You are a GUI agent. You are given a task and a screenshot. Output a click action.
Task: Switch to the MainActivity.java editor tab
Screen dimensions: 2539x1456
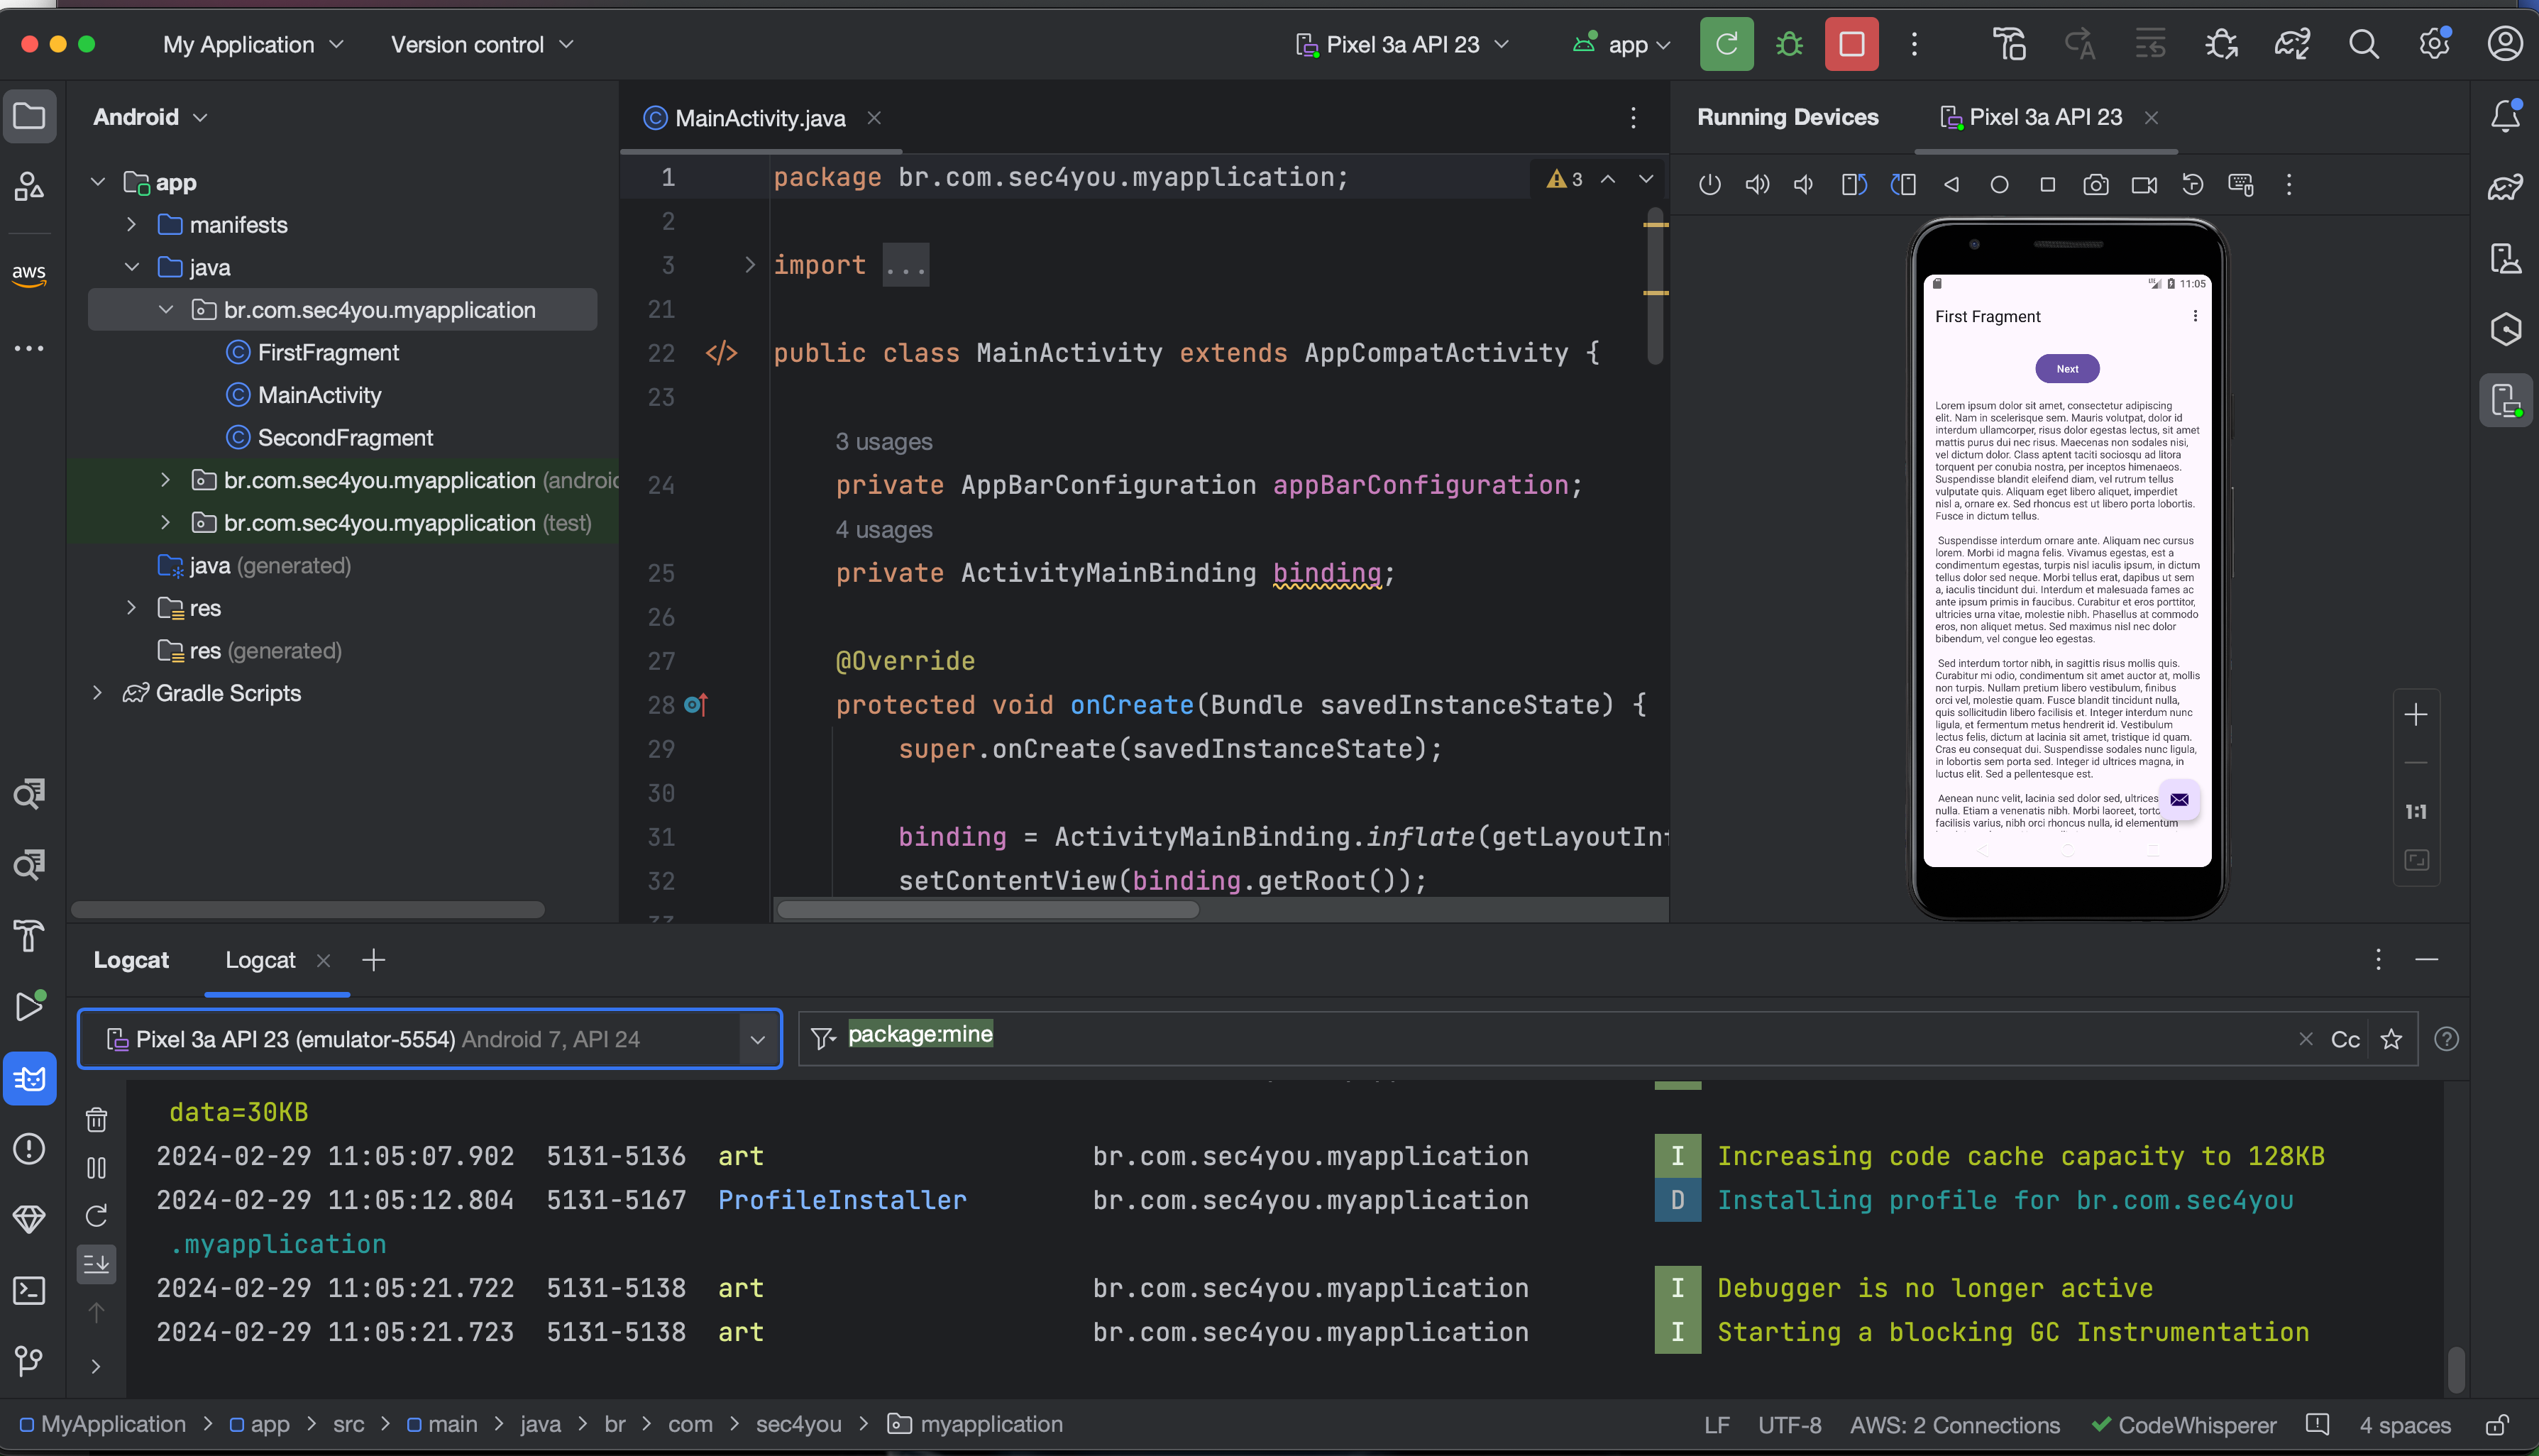click(759, 118)
